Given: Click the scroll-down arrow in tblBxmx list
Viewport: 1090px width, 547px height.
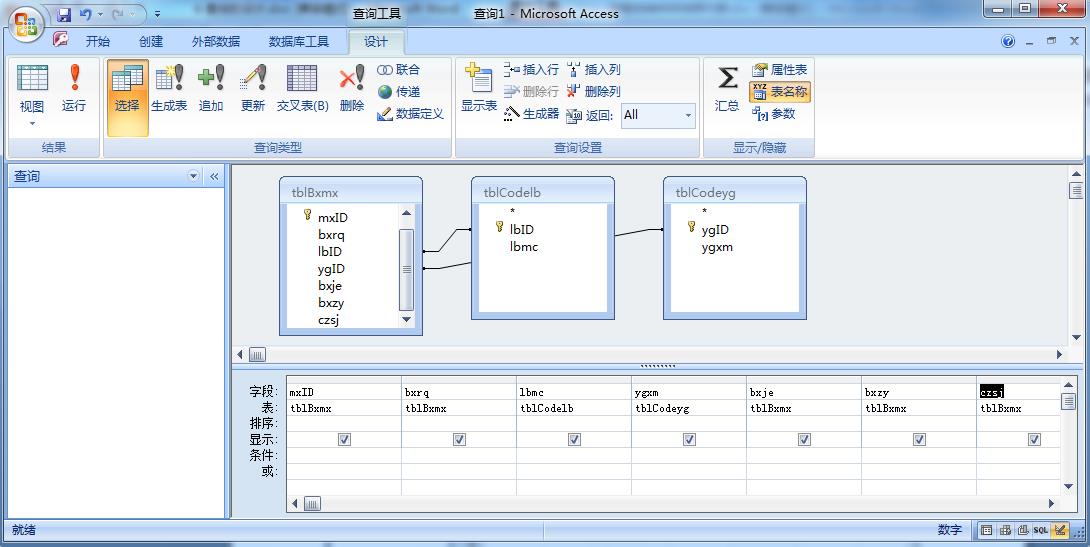Looking at the screenshot, I should pos(407,319).
